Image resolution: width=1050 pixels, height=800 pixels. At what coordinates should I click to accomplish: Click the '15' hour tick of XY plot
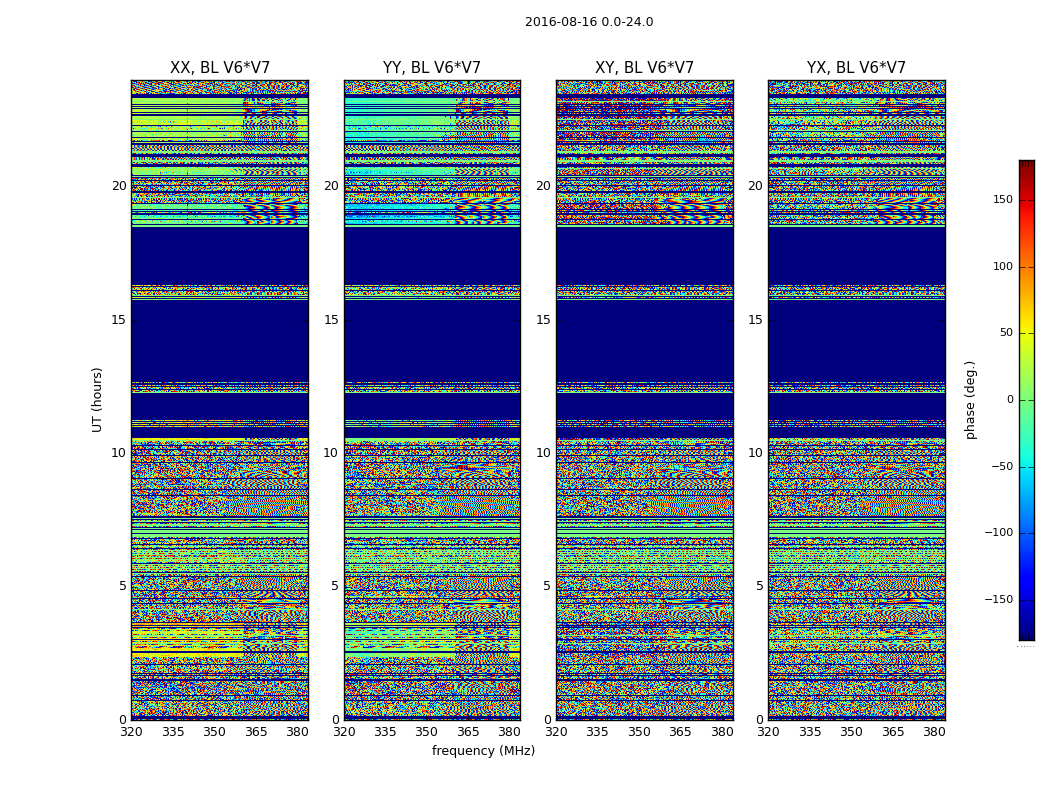tap(544, 320)
